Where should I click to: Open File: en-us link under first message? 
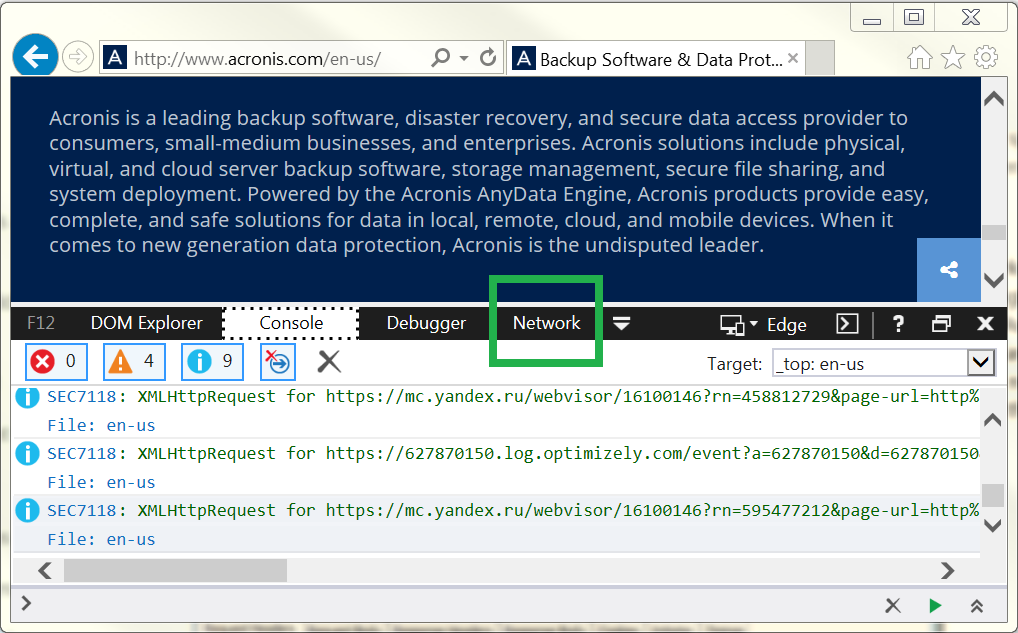click(x=101, y=425)
